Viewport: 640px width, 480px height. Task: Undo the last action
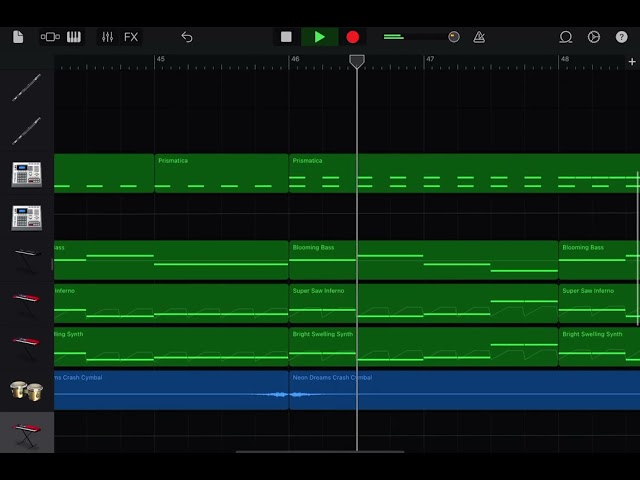point(187,37)
